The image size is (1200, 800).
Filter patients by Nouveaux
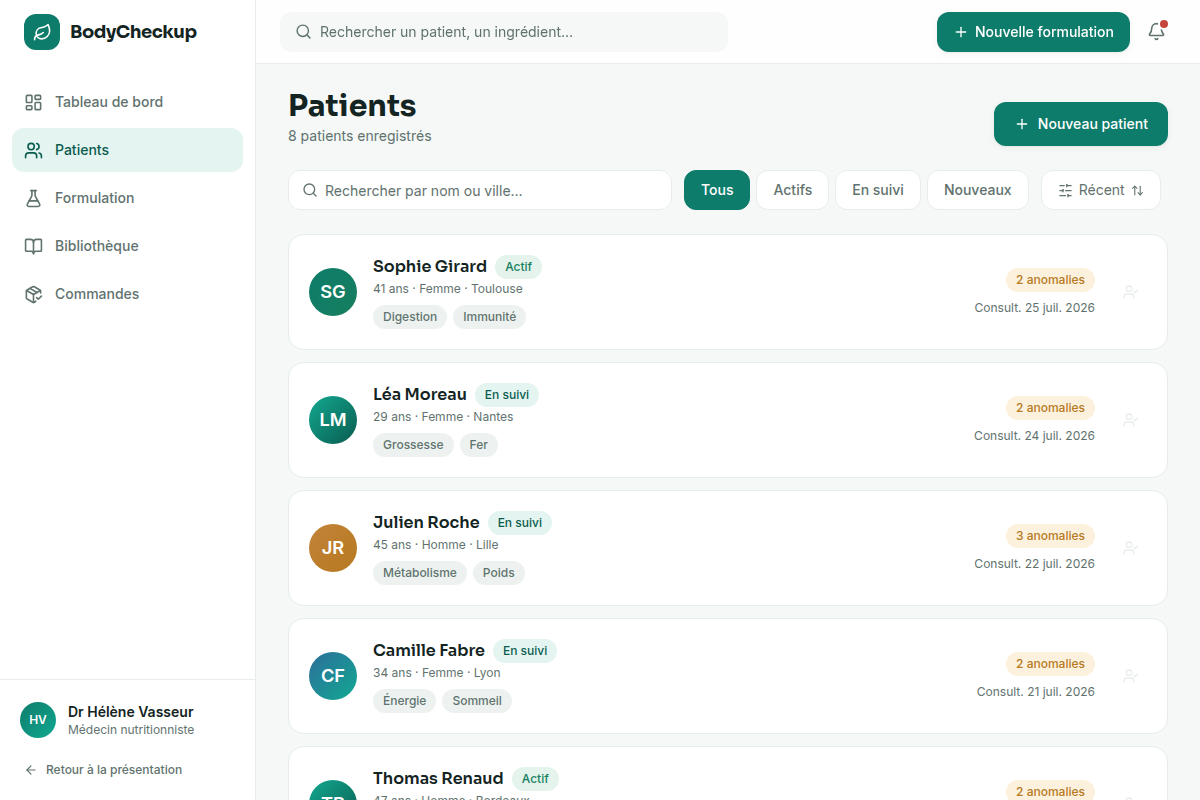pyautogui.click(x=978, y=190)
